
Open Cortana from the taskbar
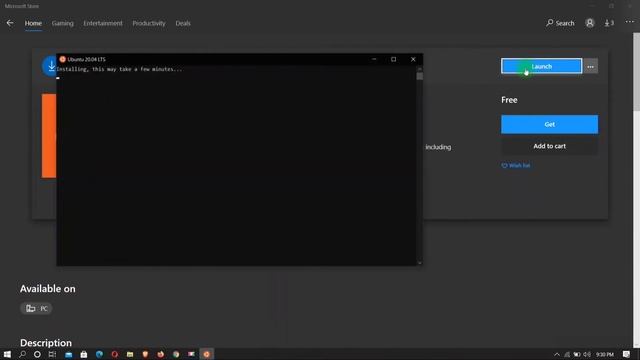click(37, 354)
